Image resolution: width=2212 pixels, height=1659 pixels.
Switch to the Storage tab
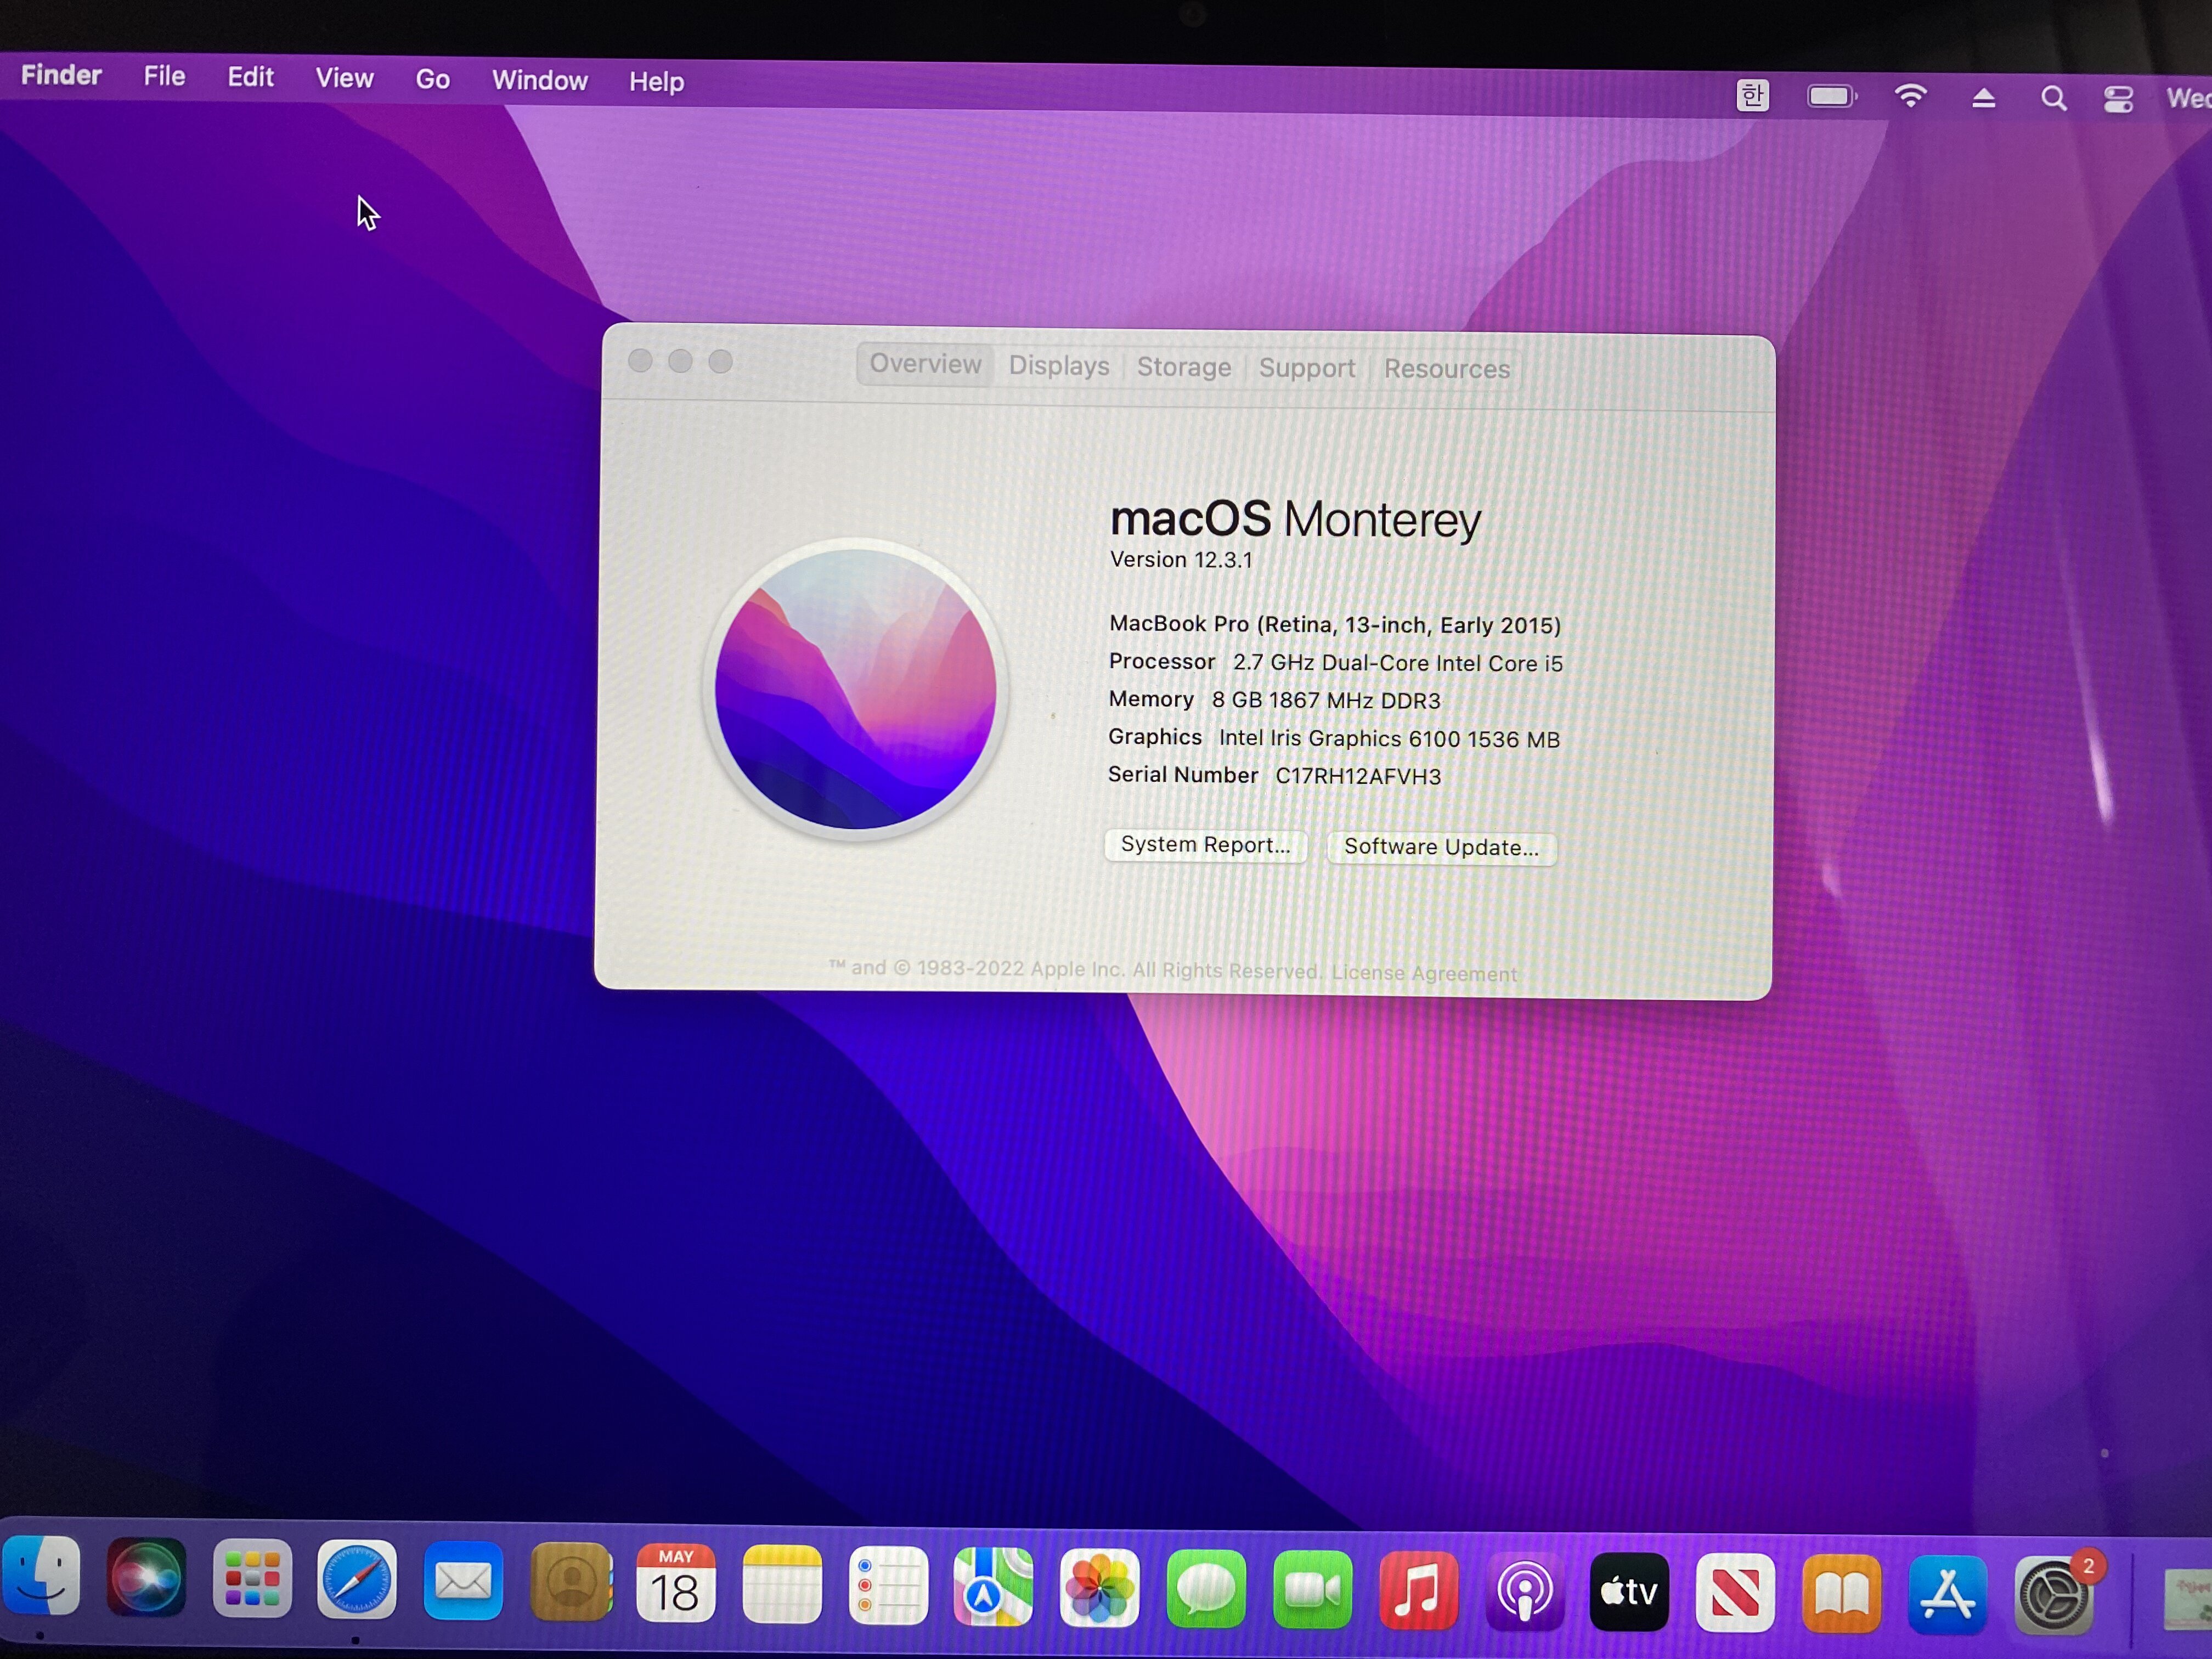(x=1184, y=367)
